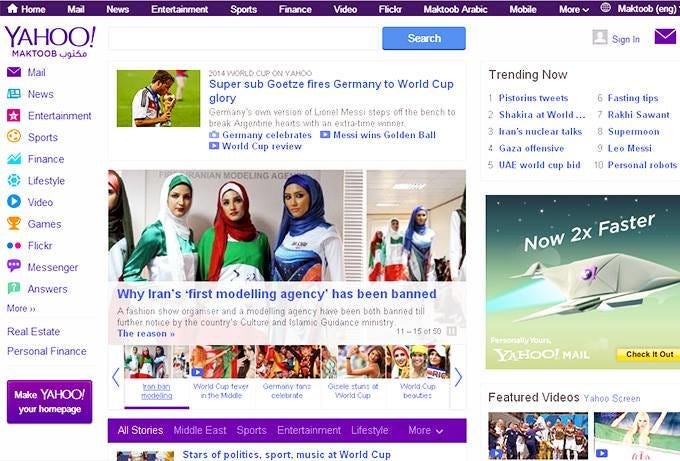The image size is (680, 461).
Task: Open Finance in top navigation bar
Action: (295, 9)
